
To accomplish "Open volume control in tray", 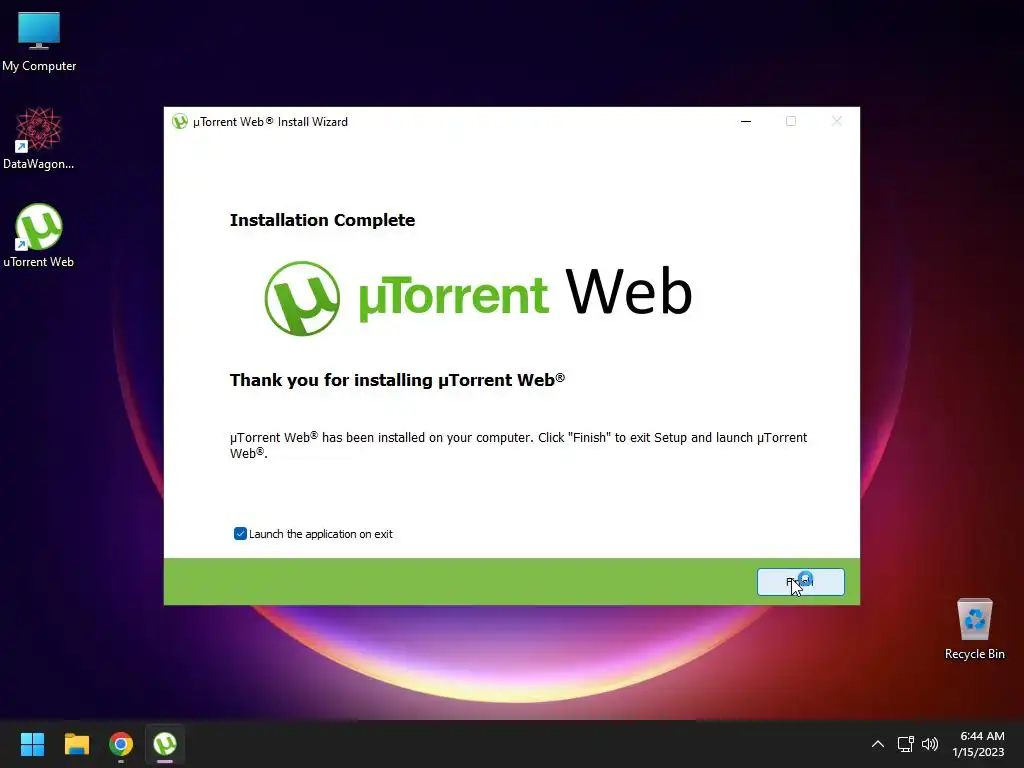I will (930, 744).
